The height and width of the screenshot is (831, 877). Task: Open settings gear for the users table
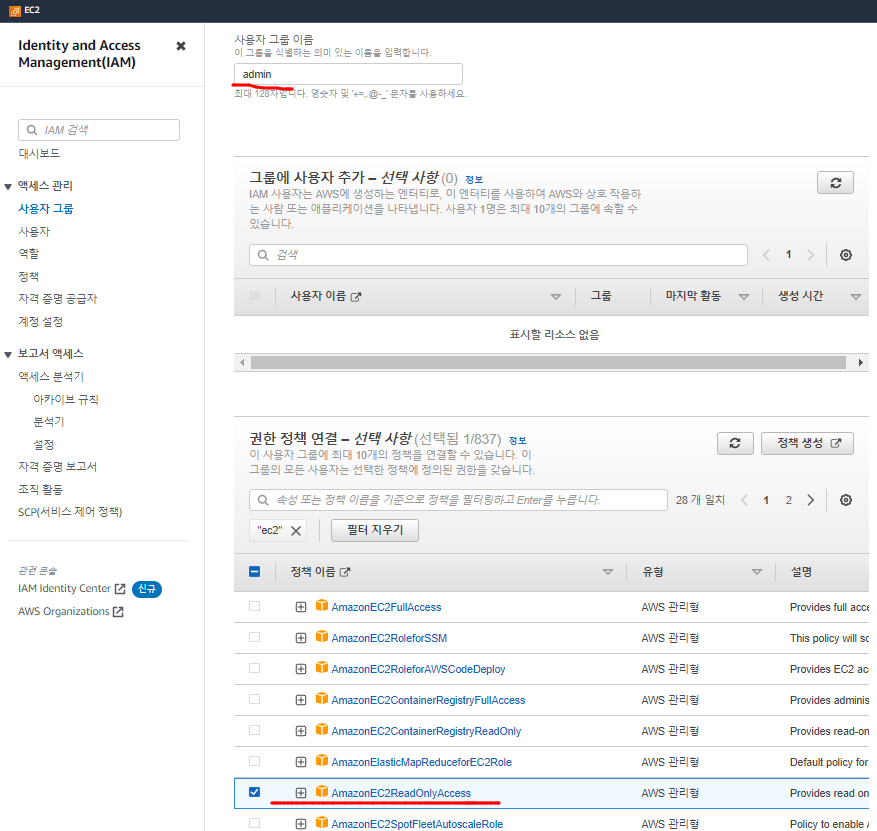point(846,255)
